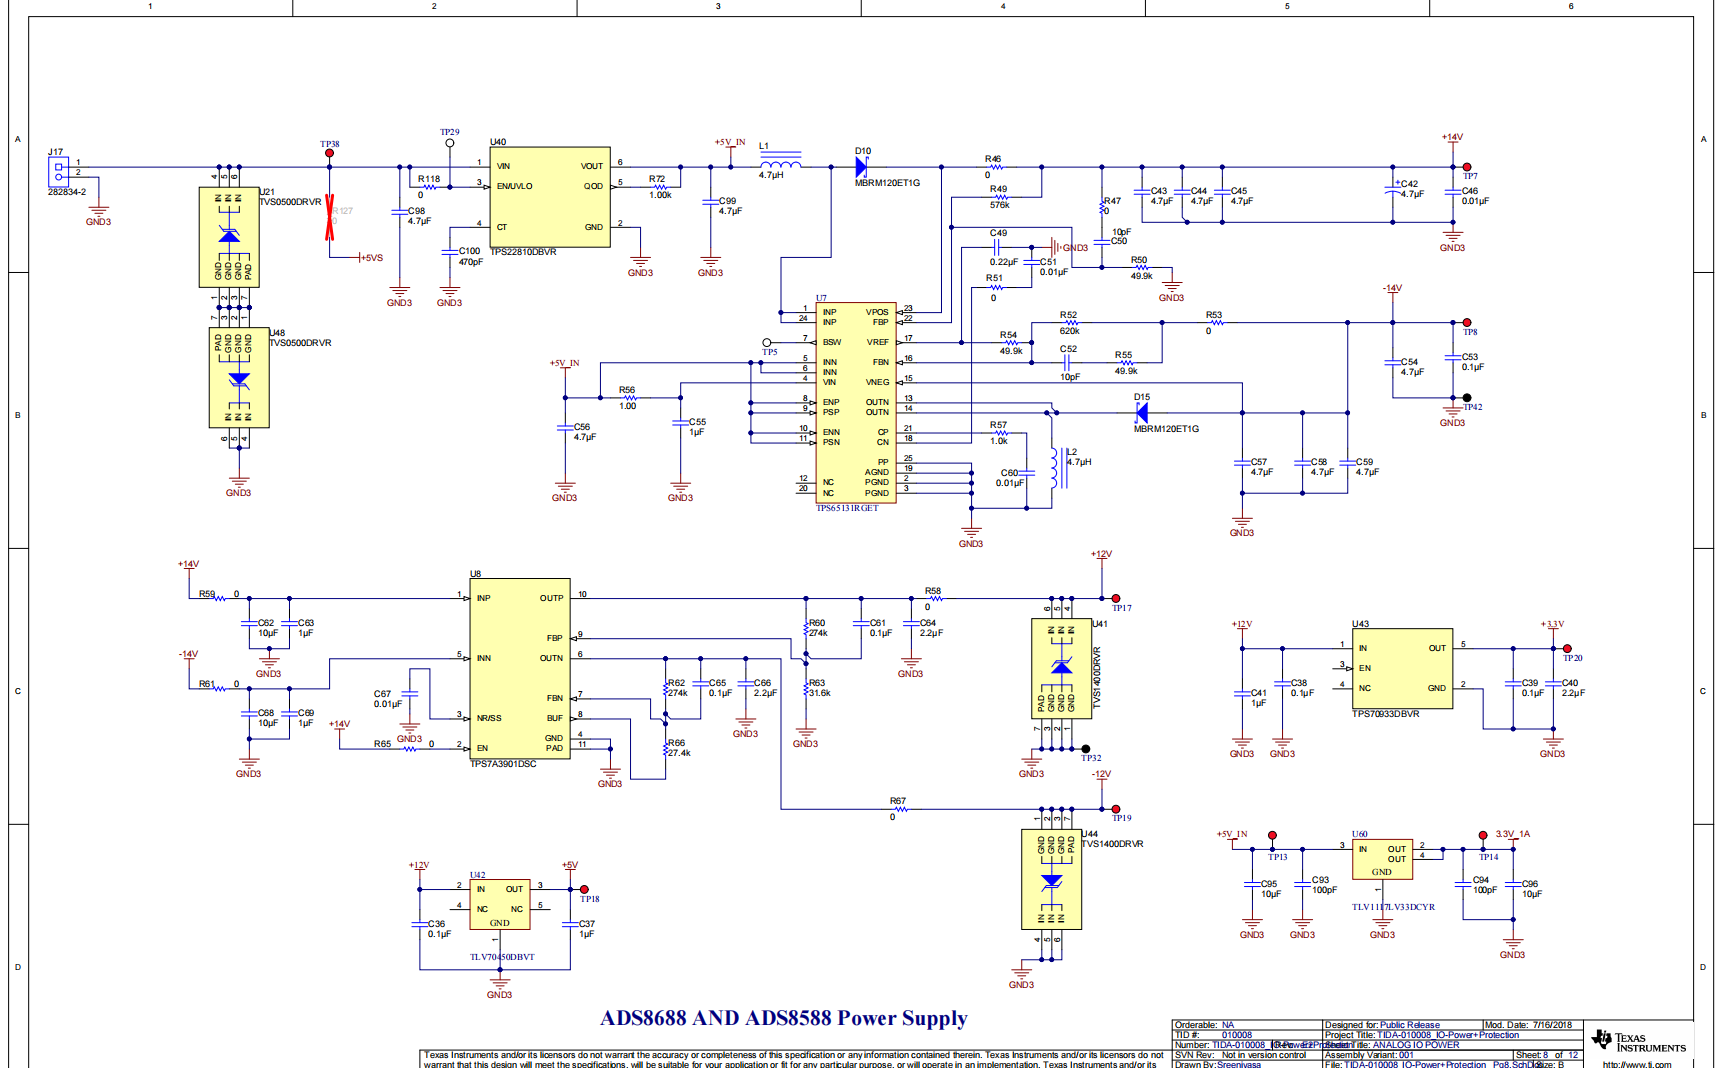Screen dimensions: 1717x1068
Task: Click the R65 resistor at EN input
Action: coord(409,749)
